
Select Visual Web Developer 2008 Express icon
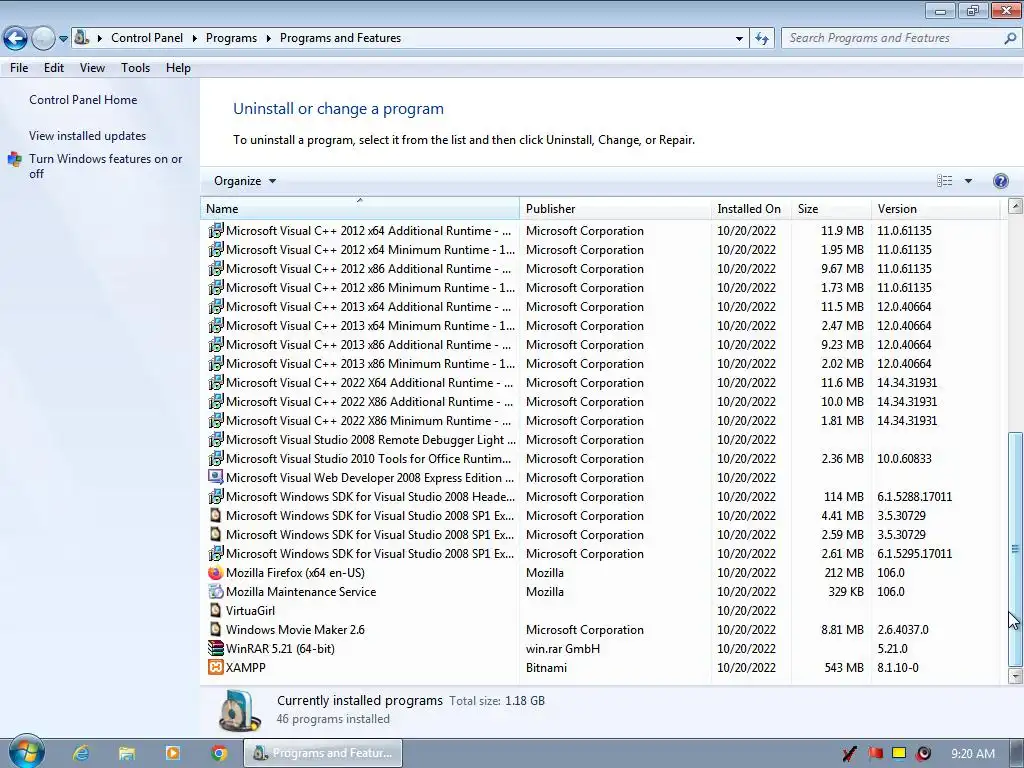pos(216,477)
